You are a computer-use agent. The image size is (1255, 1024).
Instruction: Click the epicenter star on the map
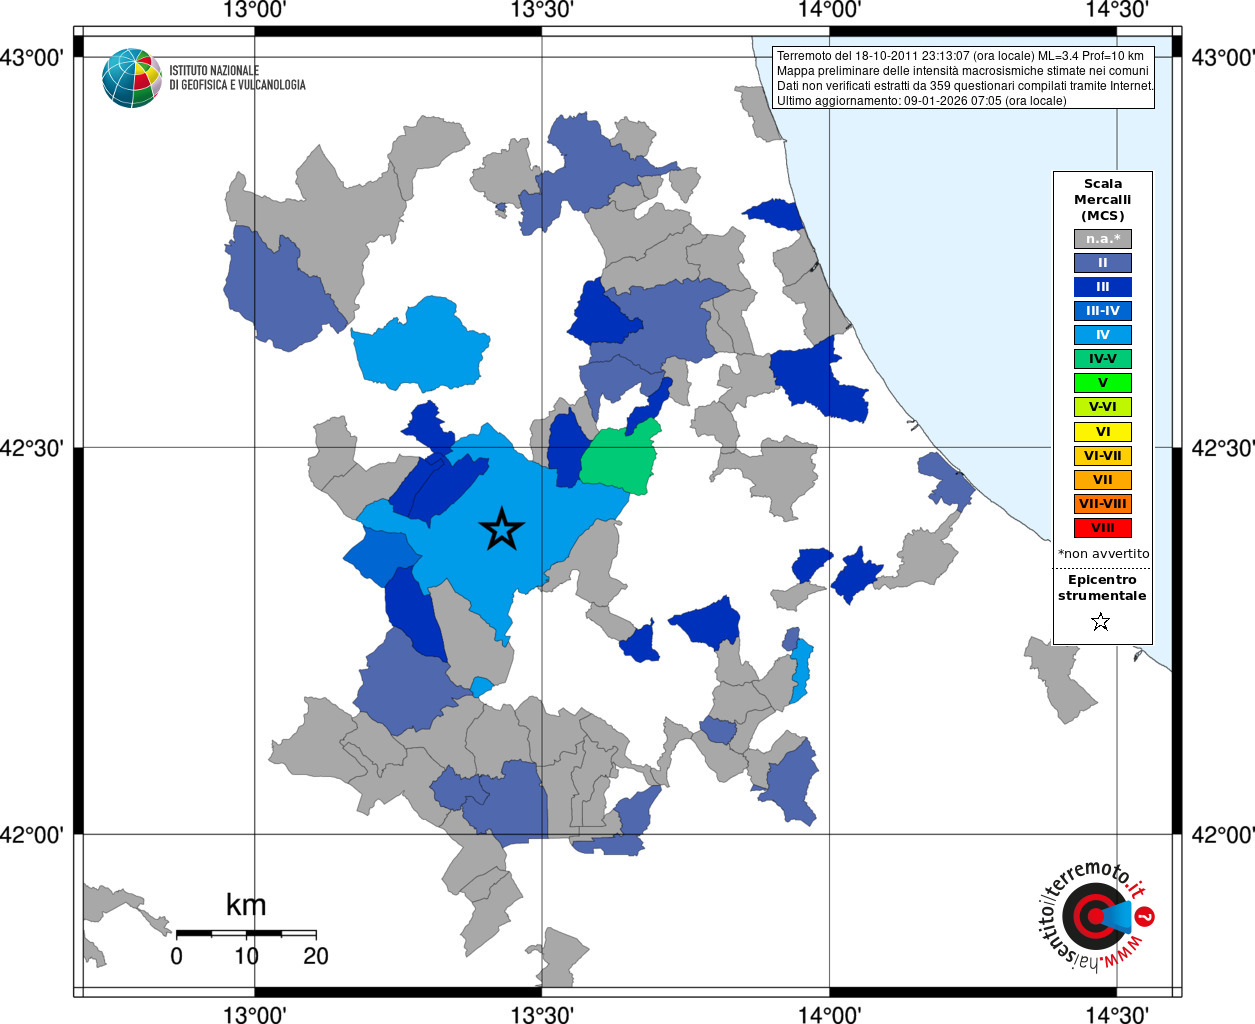[x=502, y=528]
